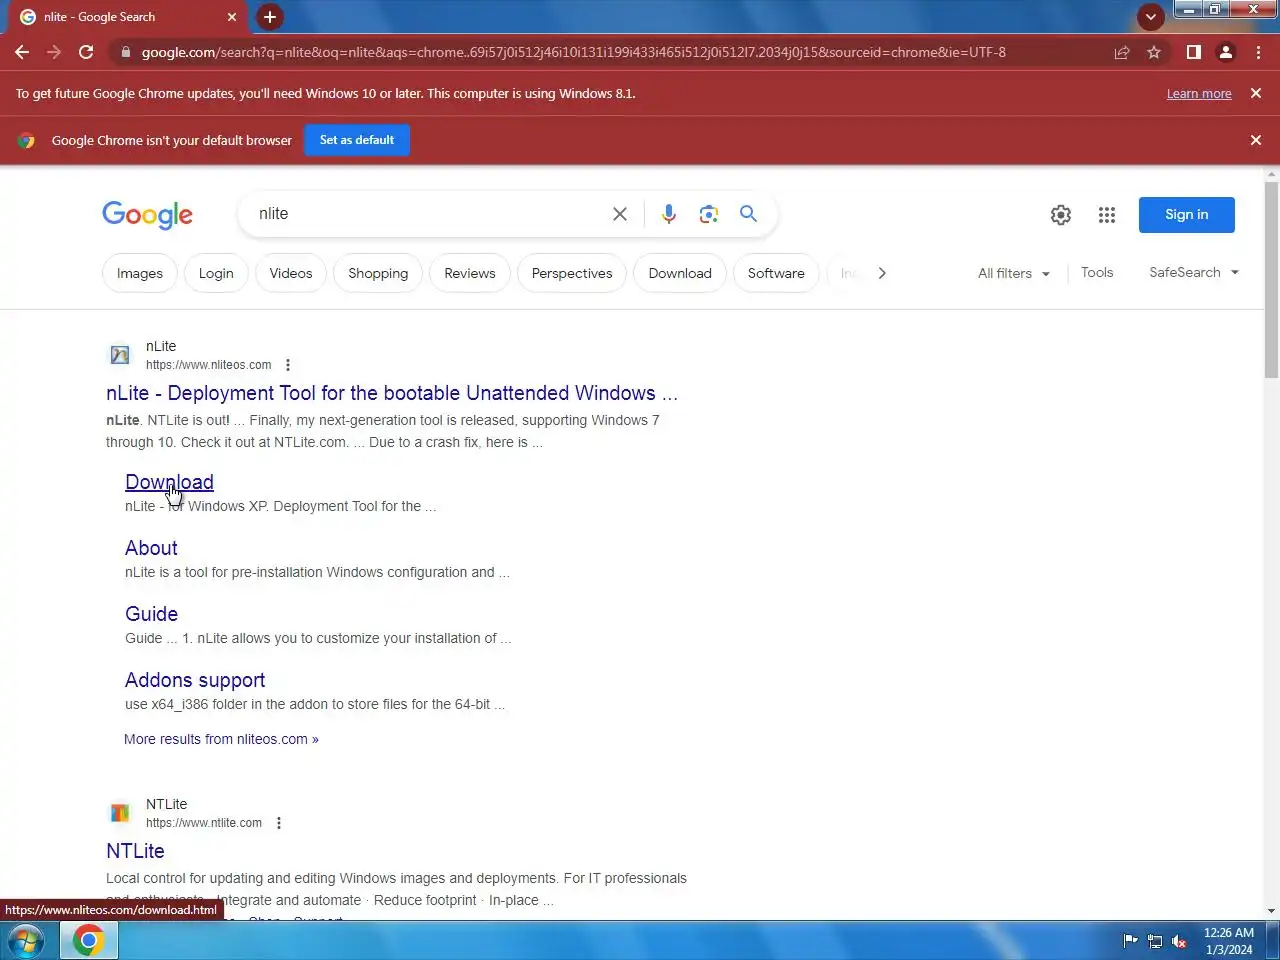Click the browser forward arrow
1280x960 pixels.
54,52
